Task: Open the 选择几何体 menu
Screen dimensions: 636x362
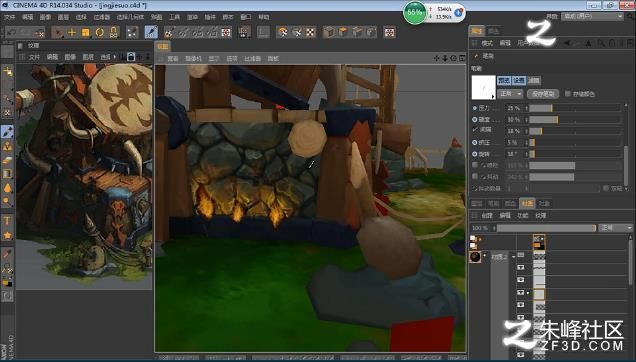Action: click(130, 17)
